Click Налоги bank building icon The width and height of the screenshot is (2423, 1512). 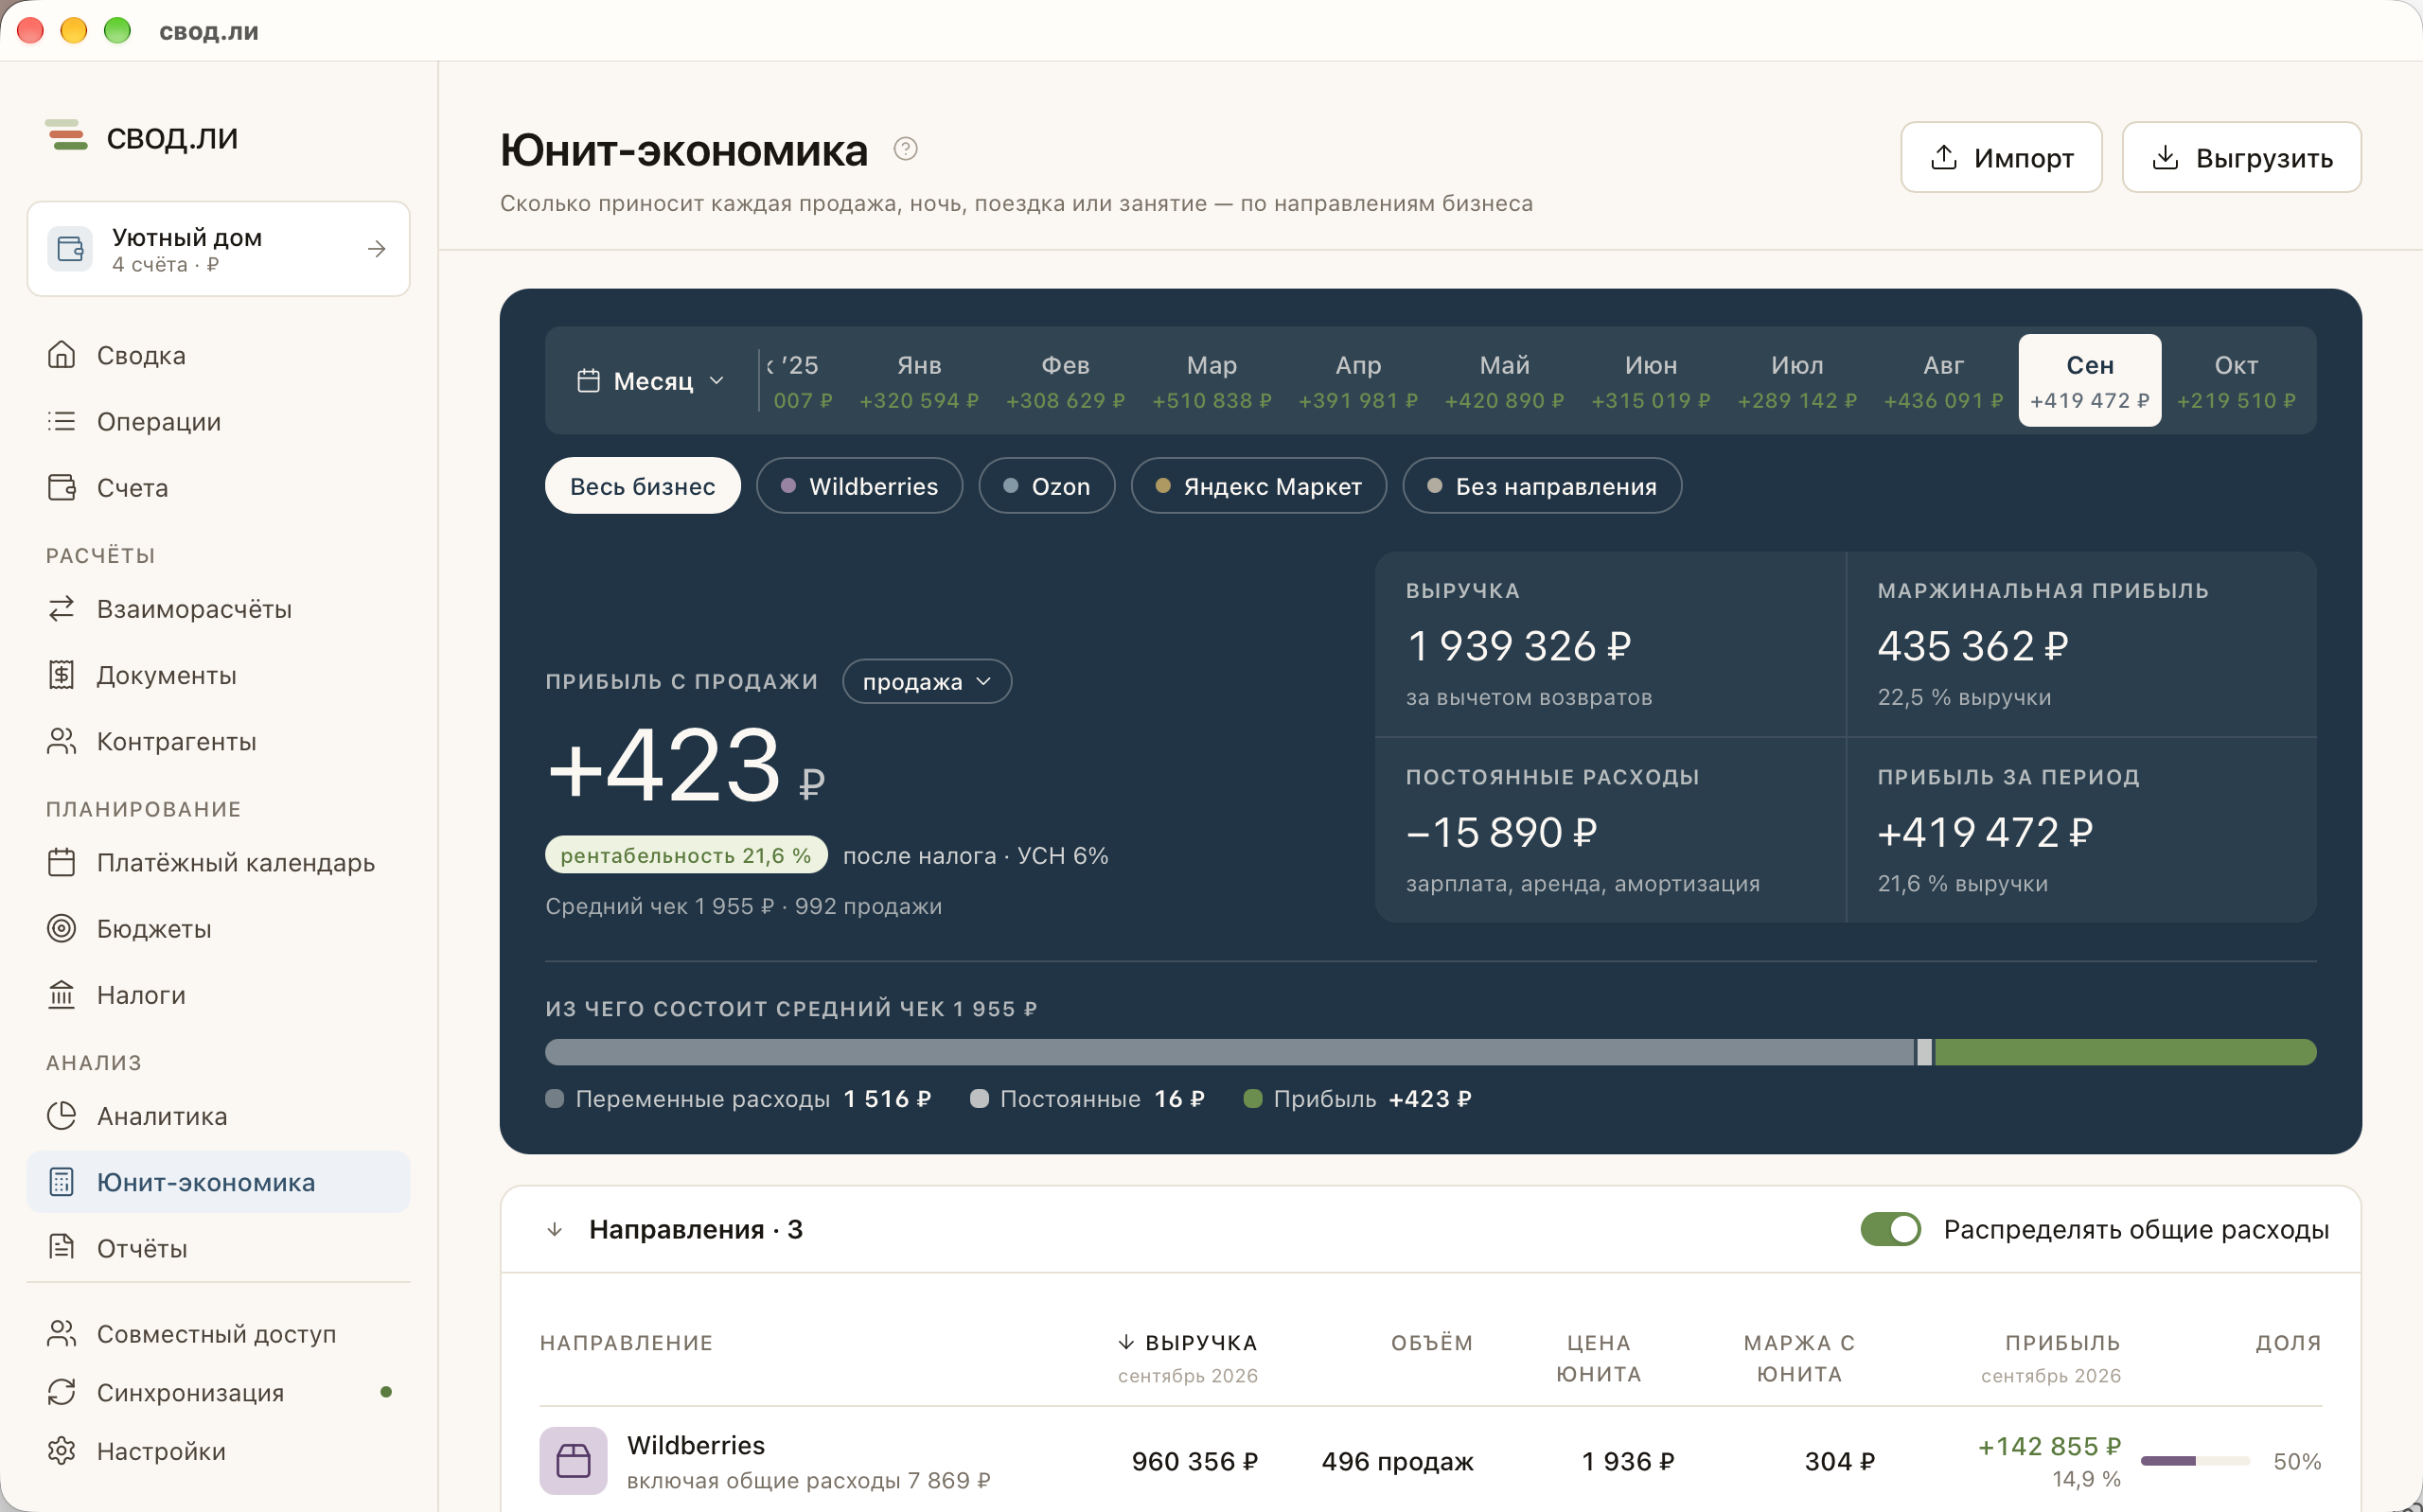point(62,994)
